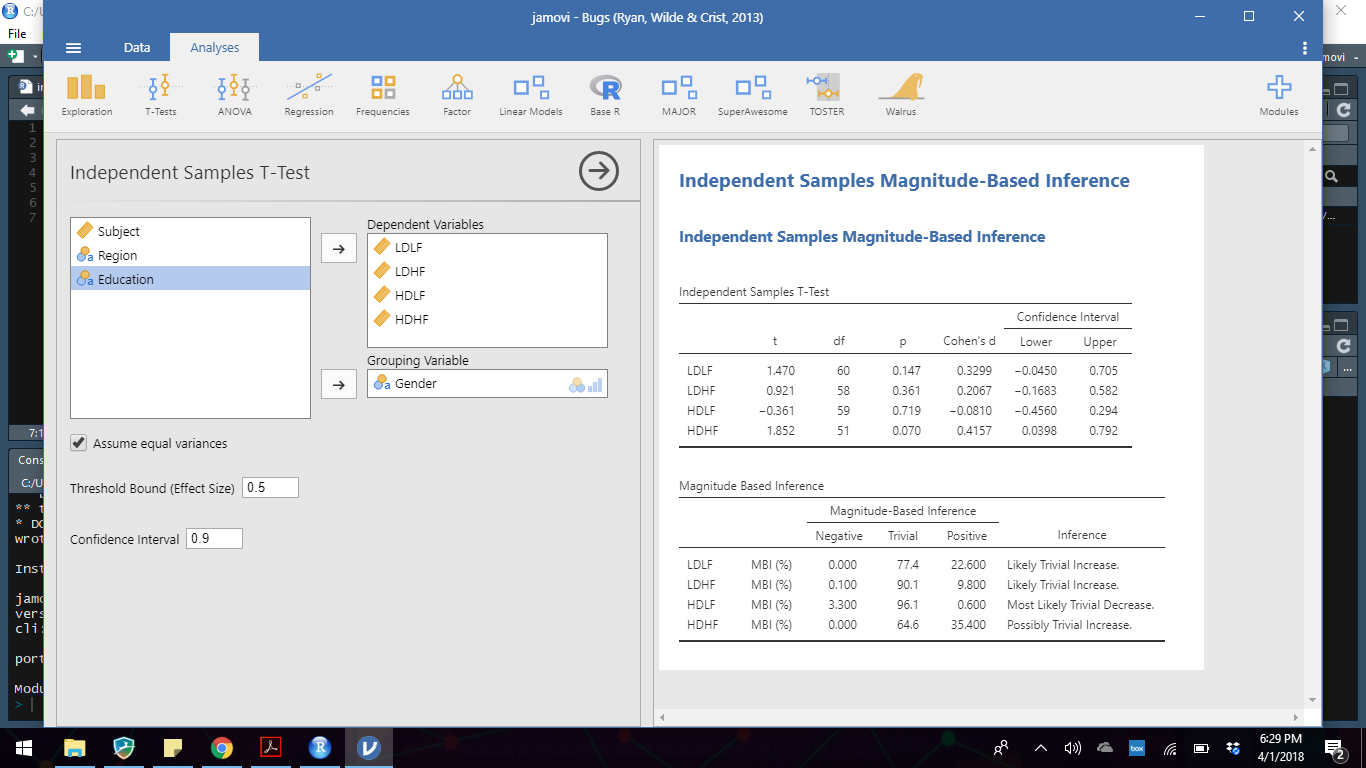Click the Confidence Interval input field
The width and height of the screenshot is (1366, 768).
(214, 538)
